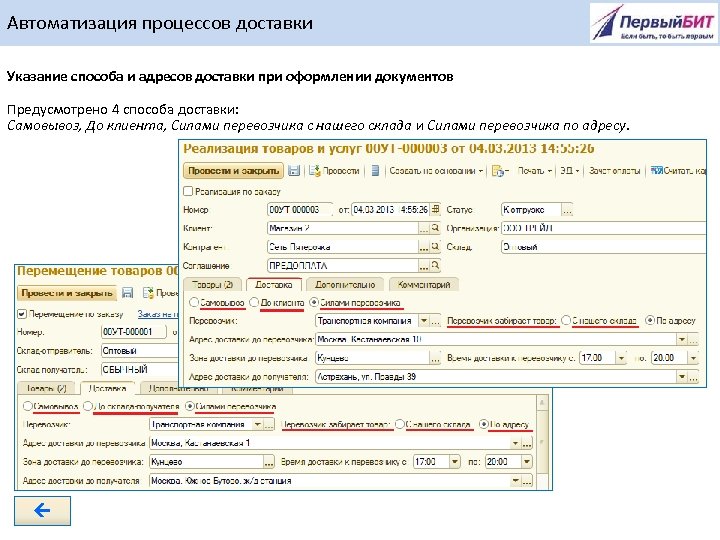Select Силами перевозчика radio in Реализация window
The width and height of the screenshot is (720, 540).
tap(314, 303)
